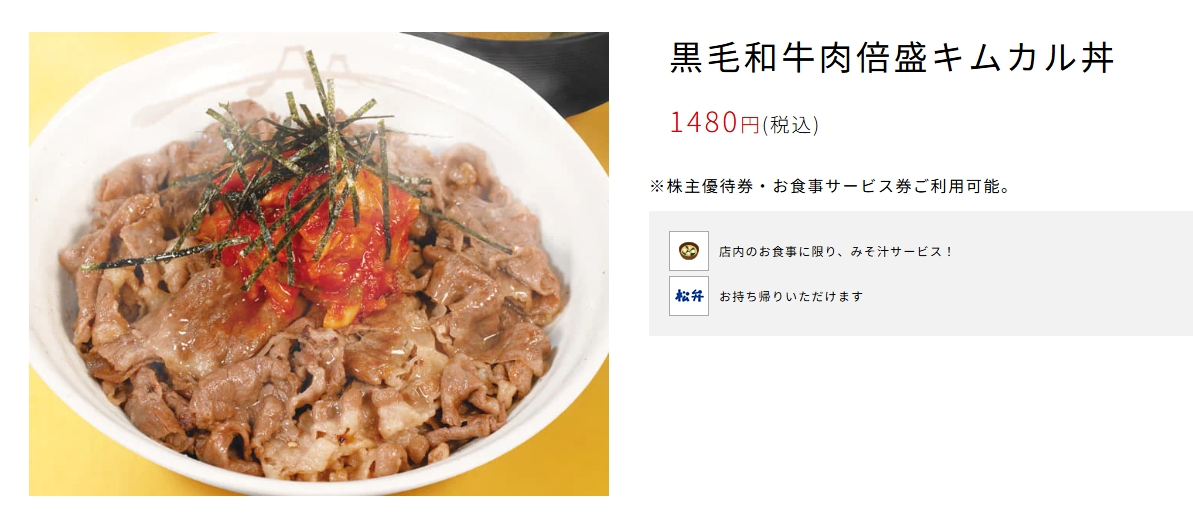Click the blank white area below the info box
Screen dimensions: 1193x524
[913, 426]
